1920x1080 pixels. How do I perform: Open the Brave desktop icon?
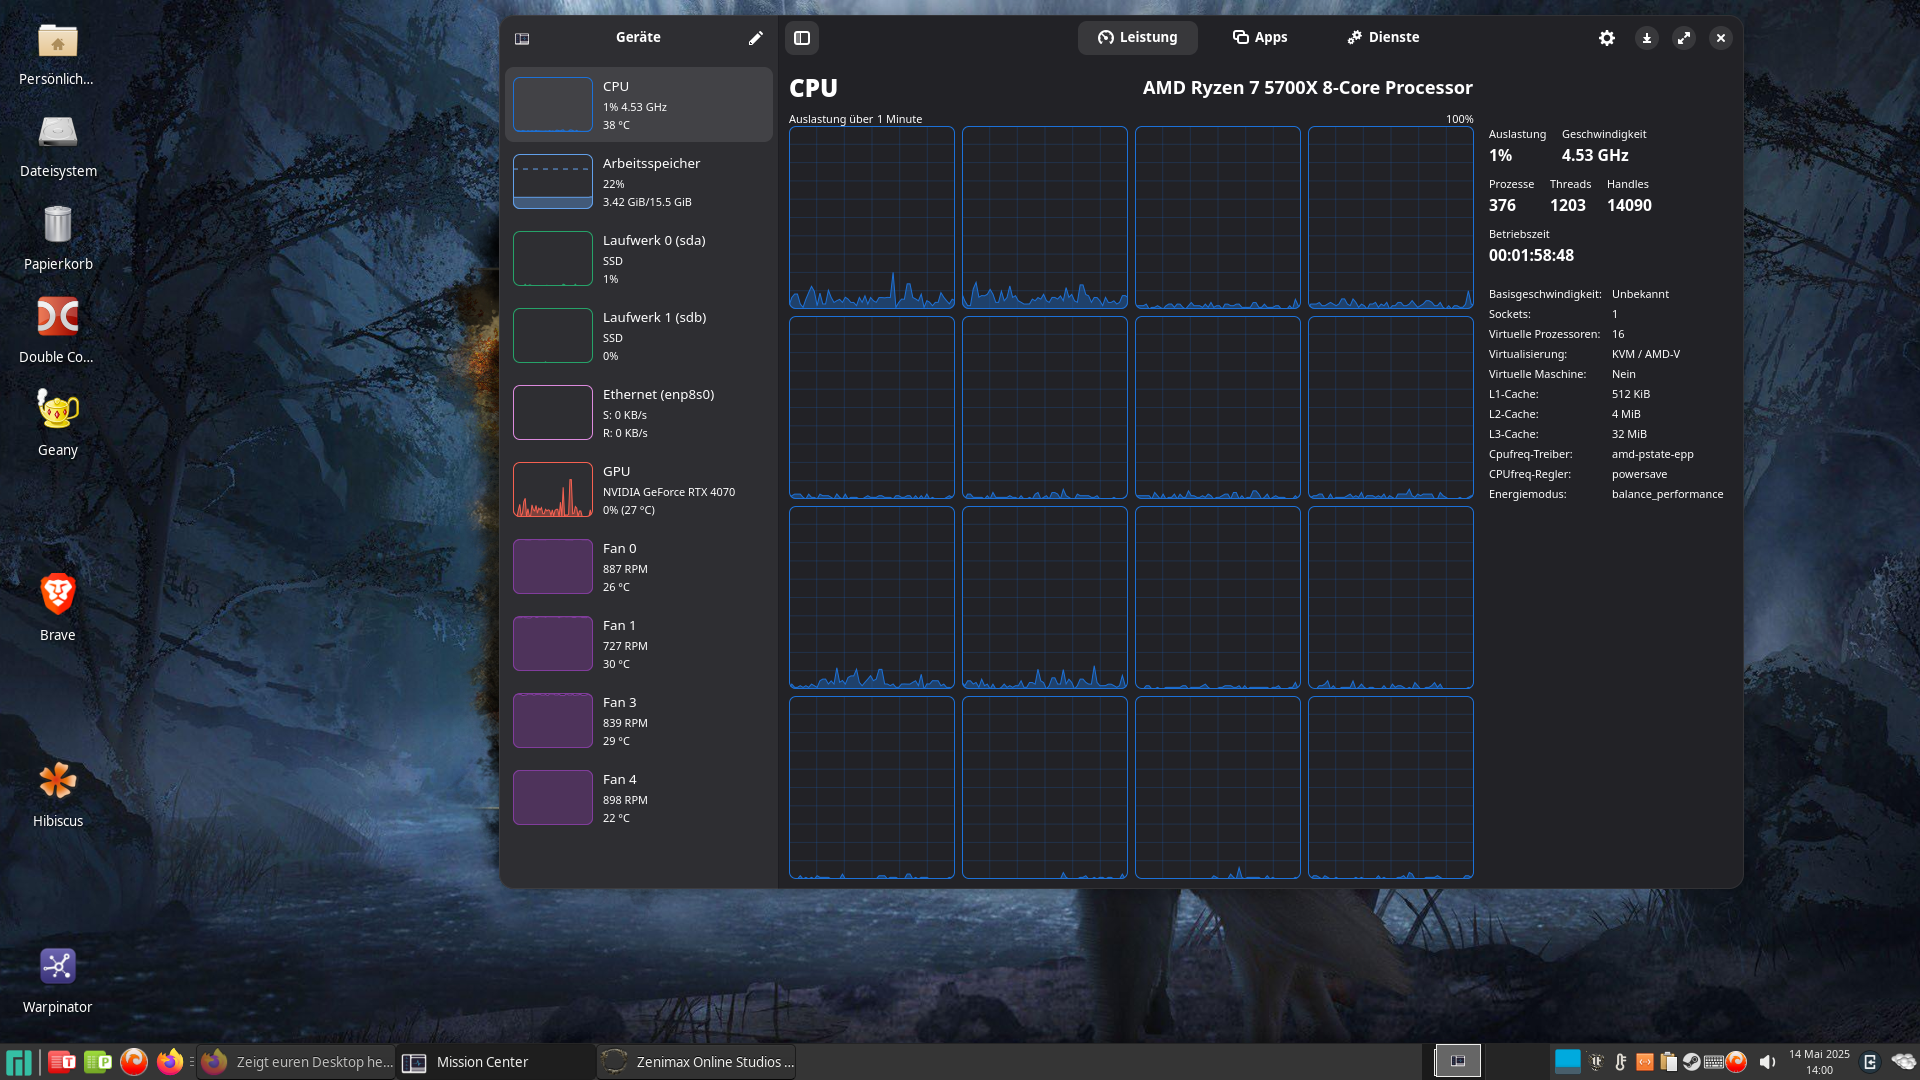coord(57,605)
